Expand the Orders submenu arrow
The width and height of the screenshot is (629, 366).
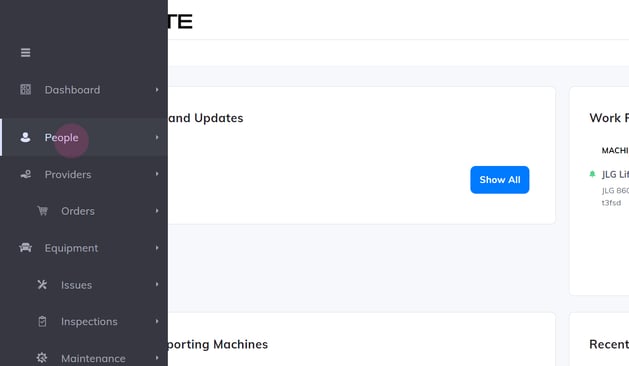(157, 211)
